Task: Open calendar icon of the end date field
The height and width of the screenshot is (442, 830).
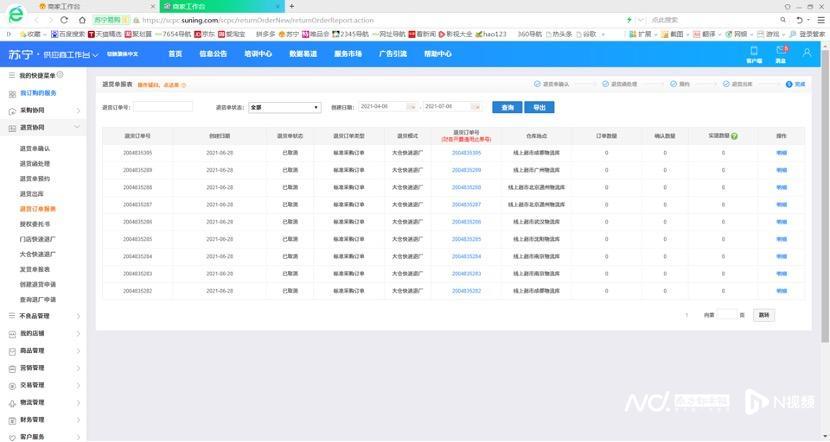Action: [x=476, y=106]
